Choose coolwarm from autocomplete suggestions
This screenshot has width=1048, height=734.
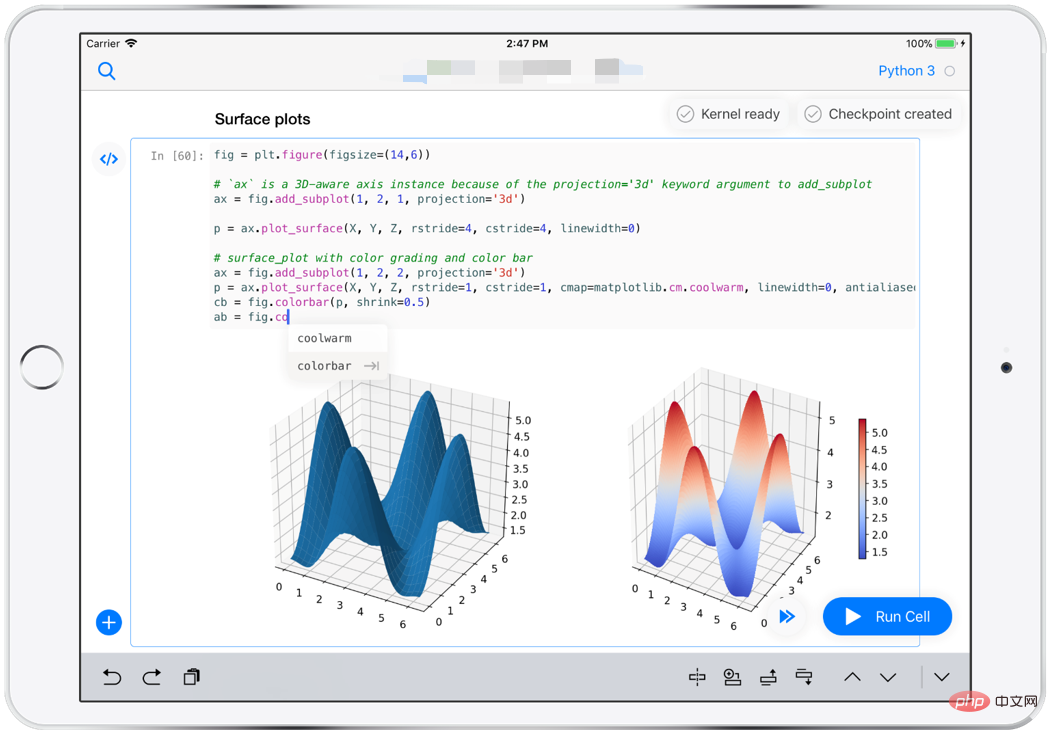point(325,338)
